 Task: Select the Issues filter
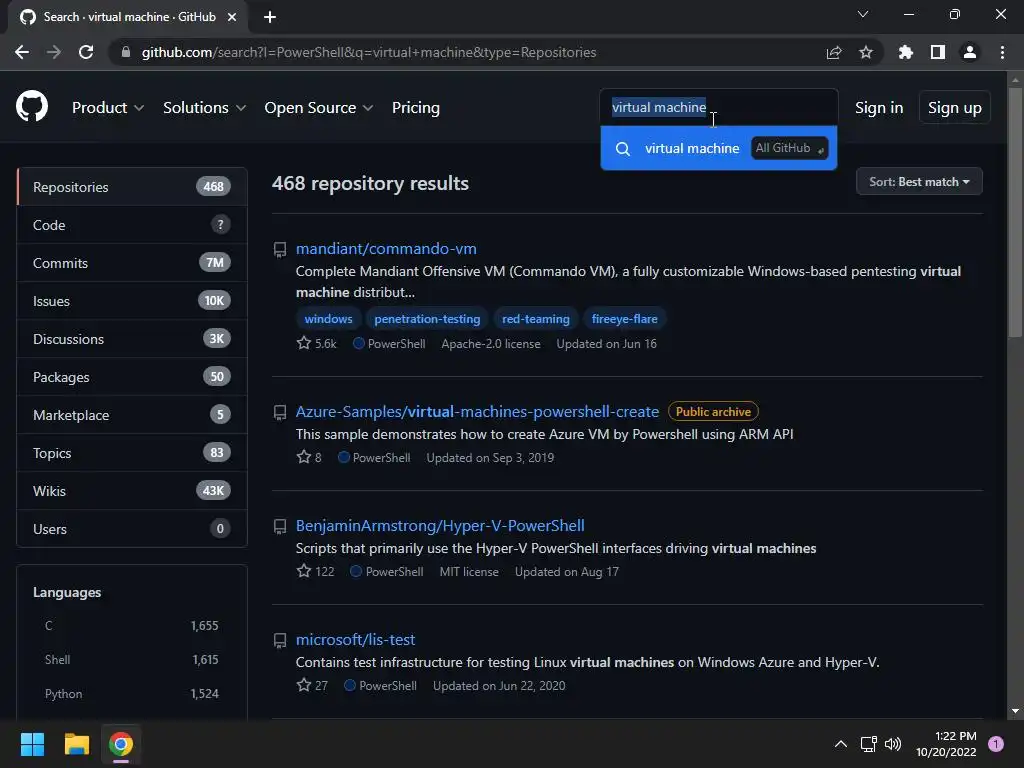point(132,300)
